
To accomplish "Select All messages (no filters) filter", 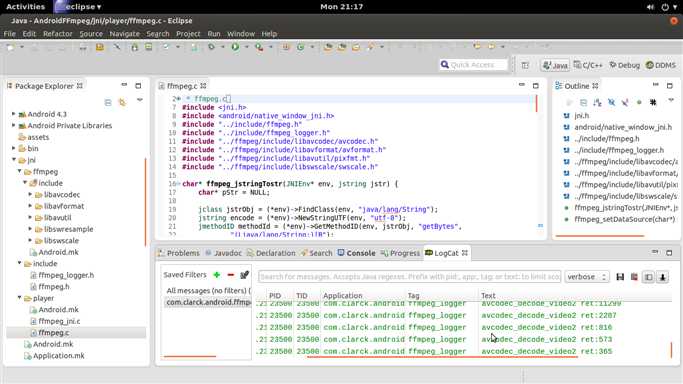I will (208, 290).
